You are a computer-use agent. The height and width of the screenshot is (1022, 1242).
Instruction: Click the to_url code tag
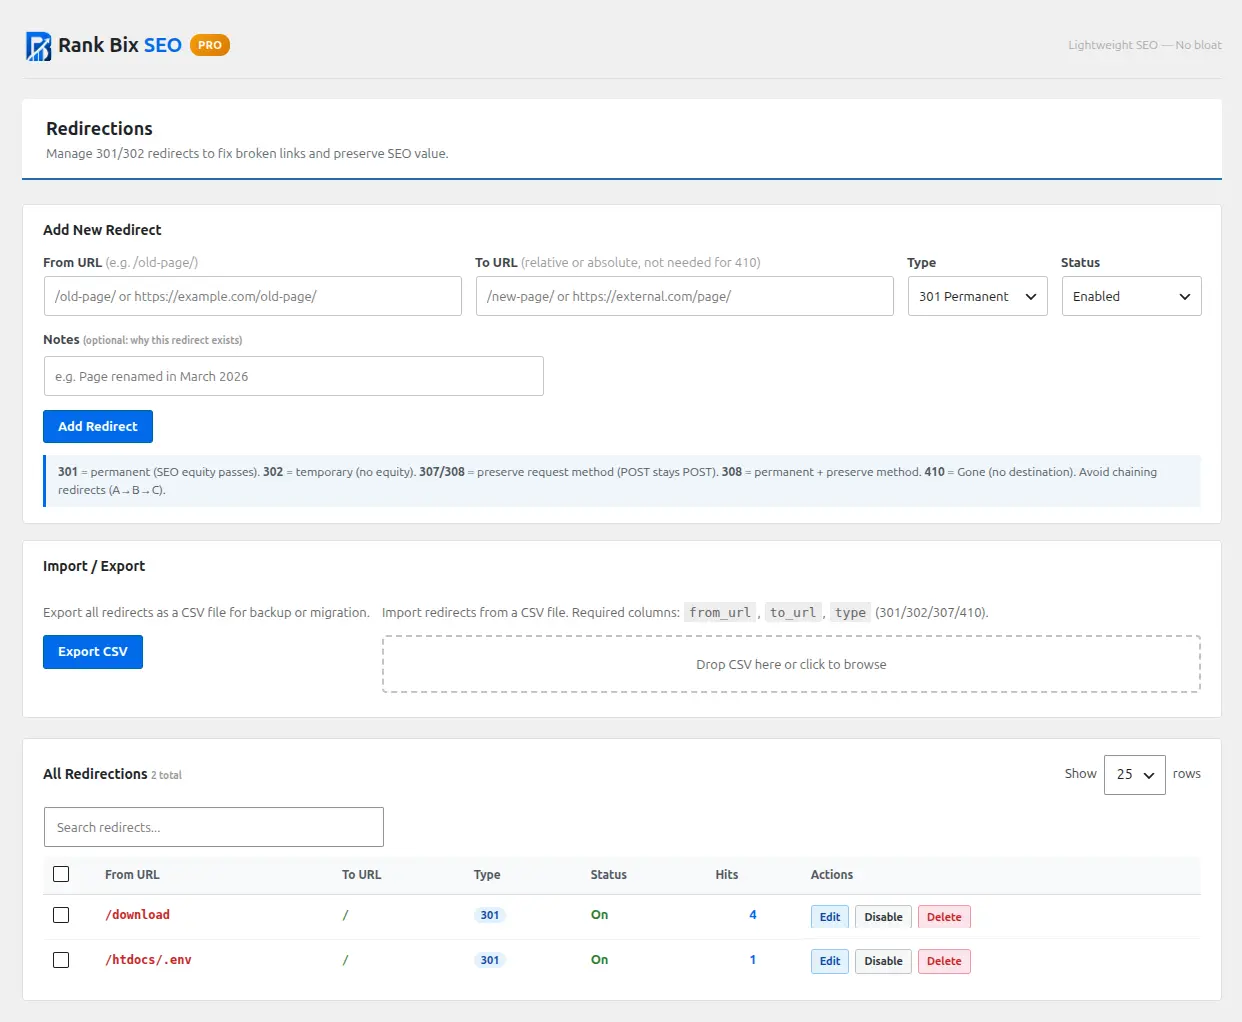[x=793, y=613]
